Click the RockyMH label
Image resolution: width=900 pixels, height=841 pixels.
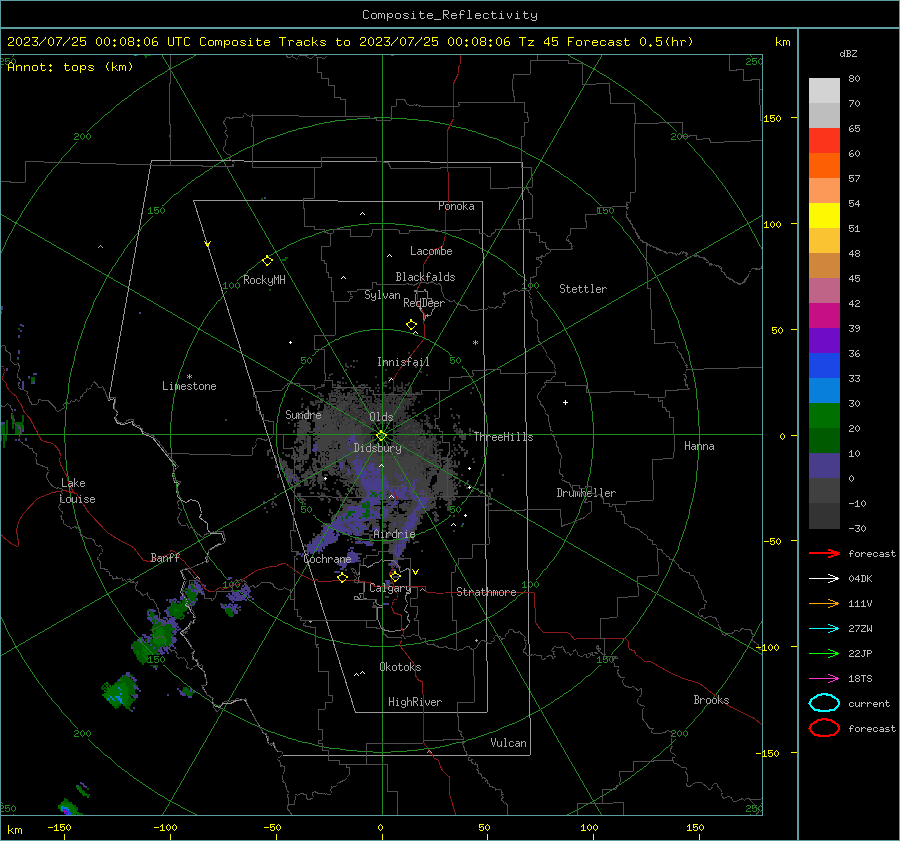click(264, 280)
